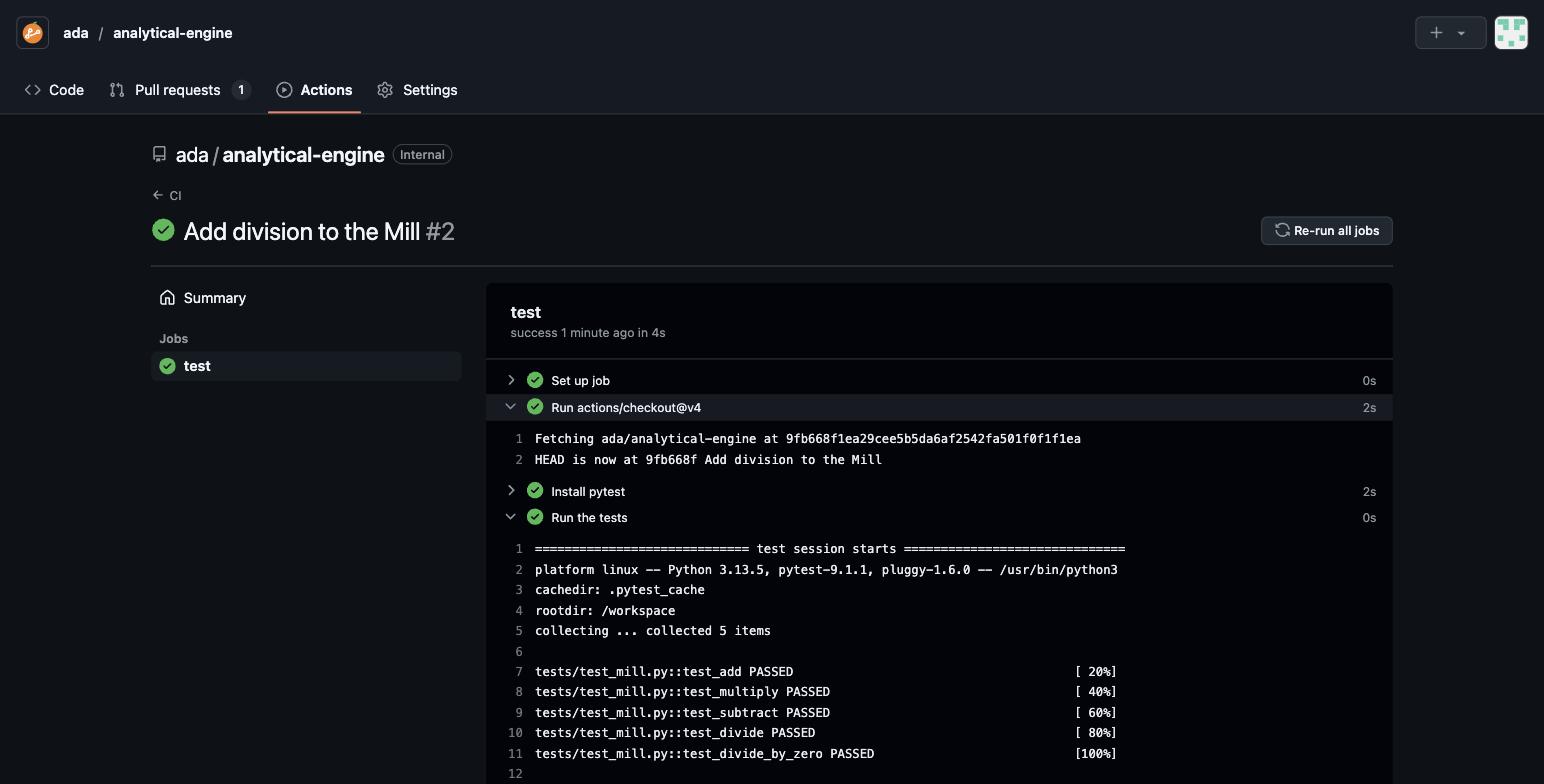The height and width of the screenshot is (784, 1544).
Task: Click the Internal visibility badge
Action: tap(422, 155)
